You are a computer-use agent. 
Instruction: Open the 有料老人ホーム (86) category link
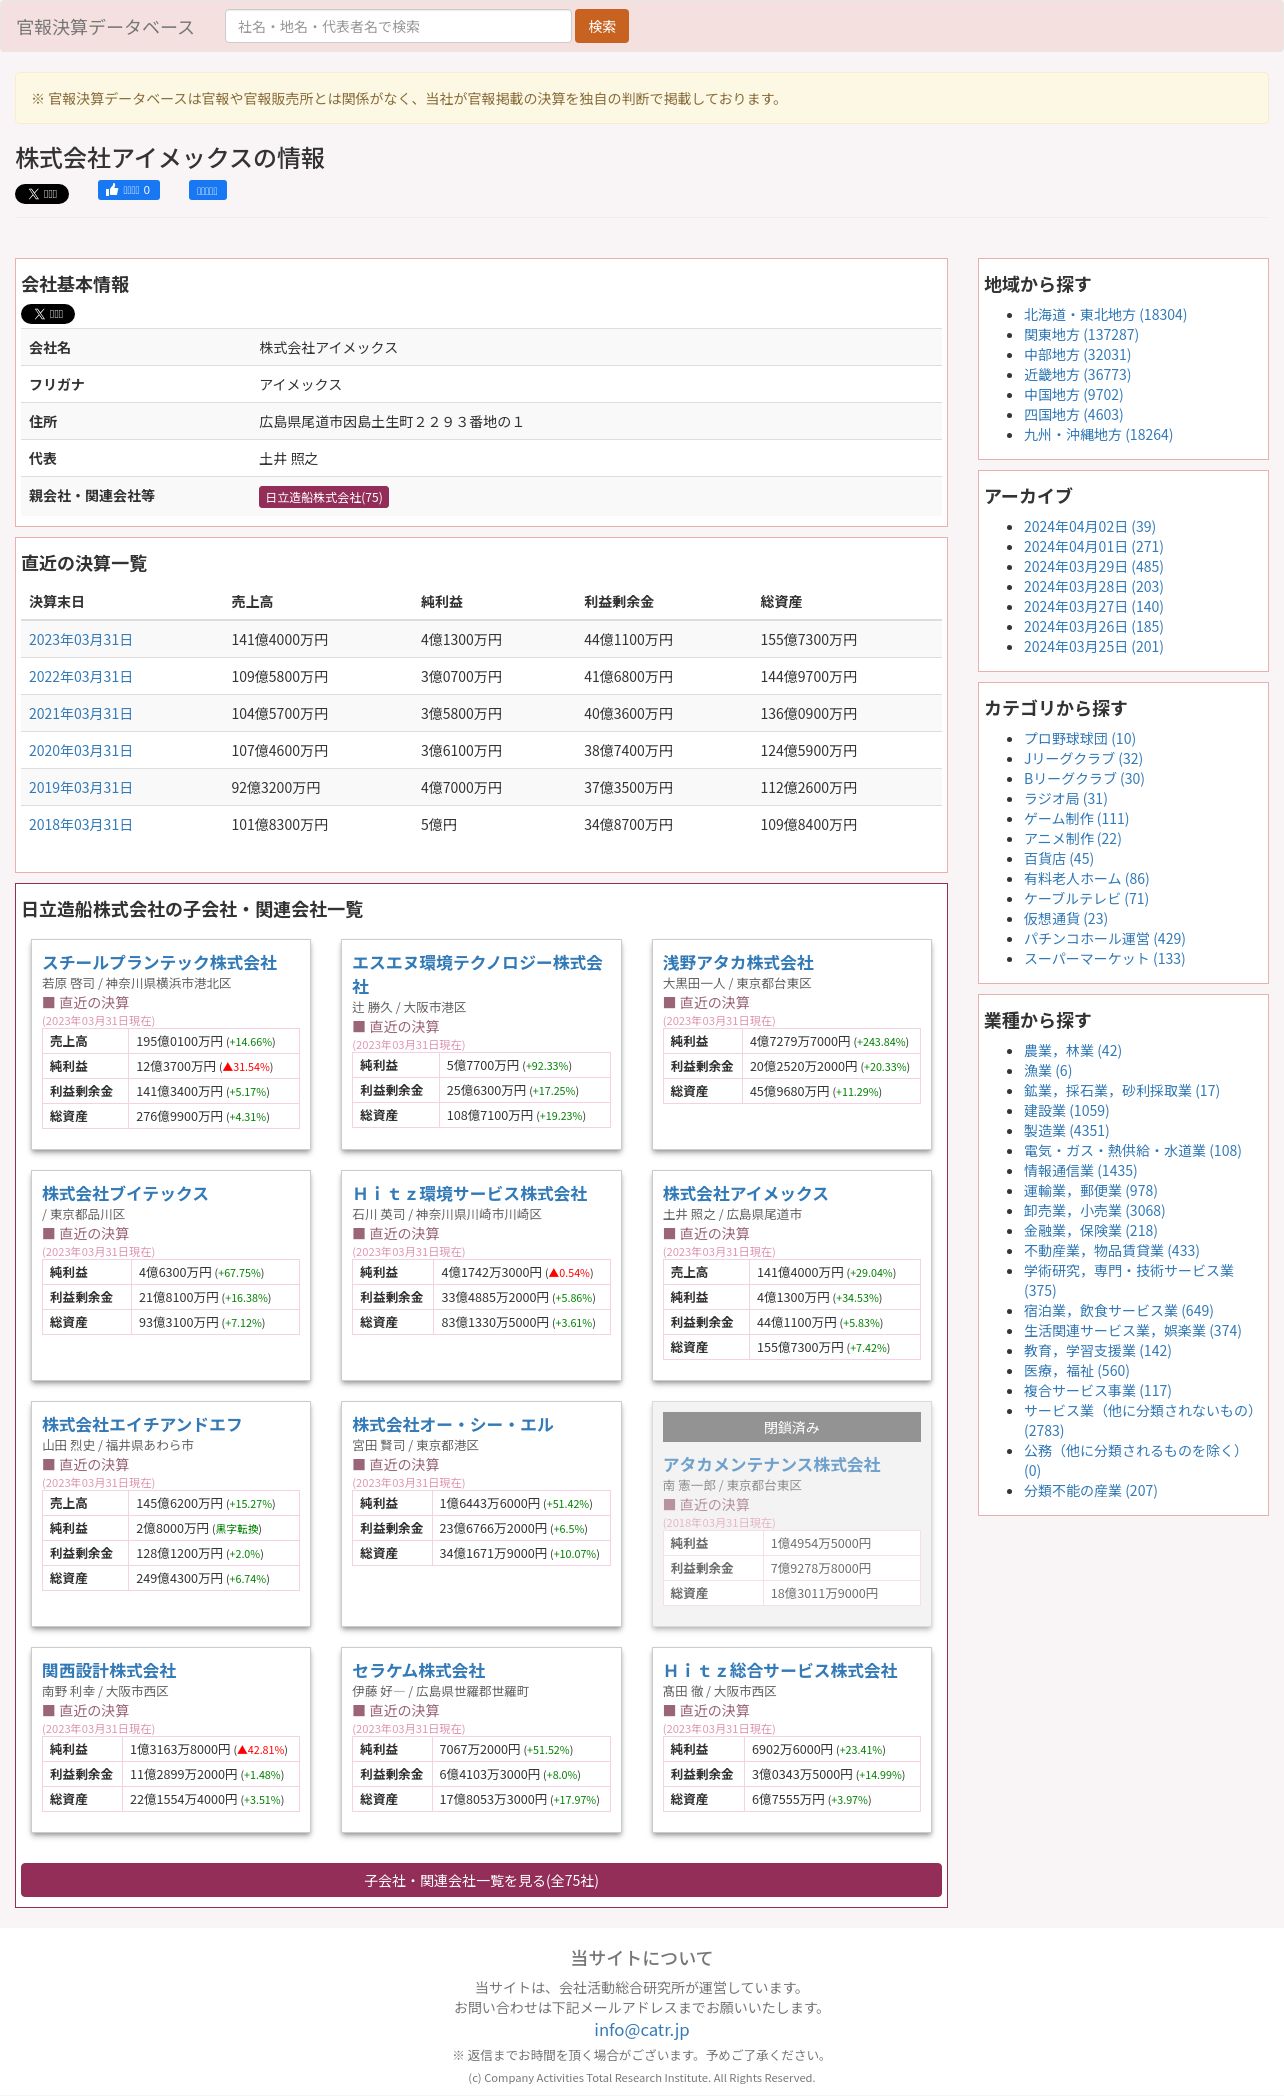1087,879
